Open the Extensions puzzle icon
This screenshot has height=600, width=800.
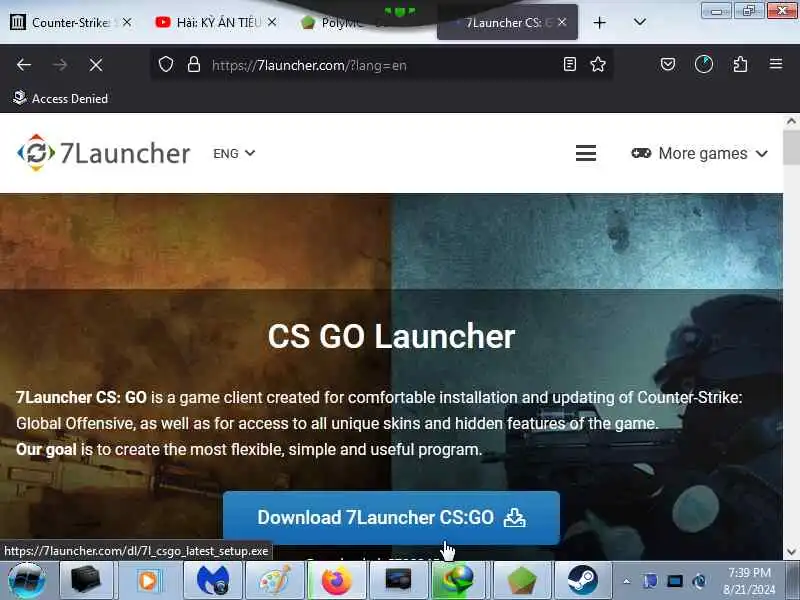click(x=740, y=64)
